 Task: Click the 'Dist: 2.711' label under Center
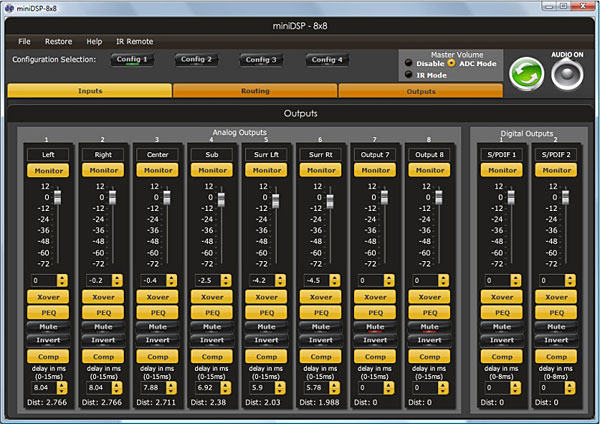click(x=156, y=403)
